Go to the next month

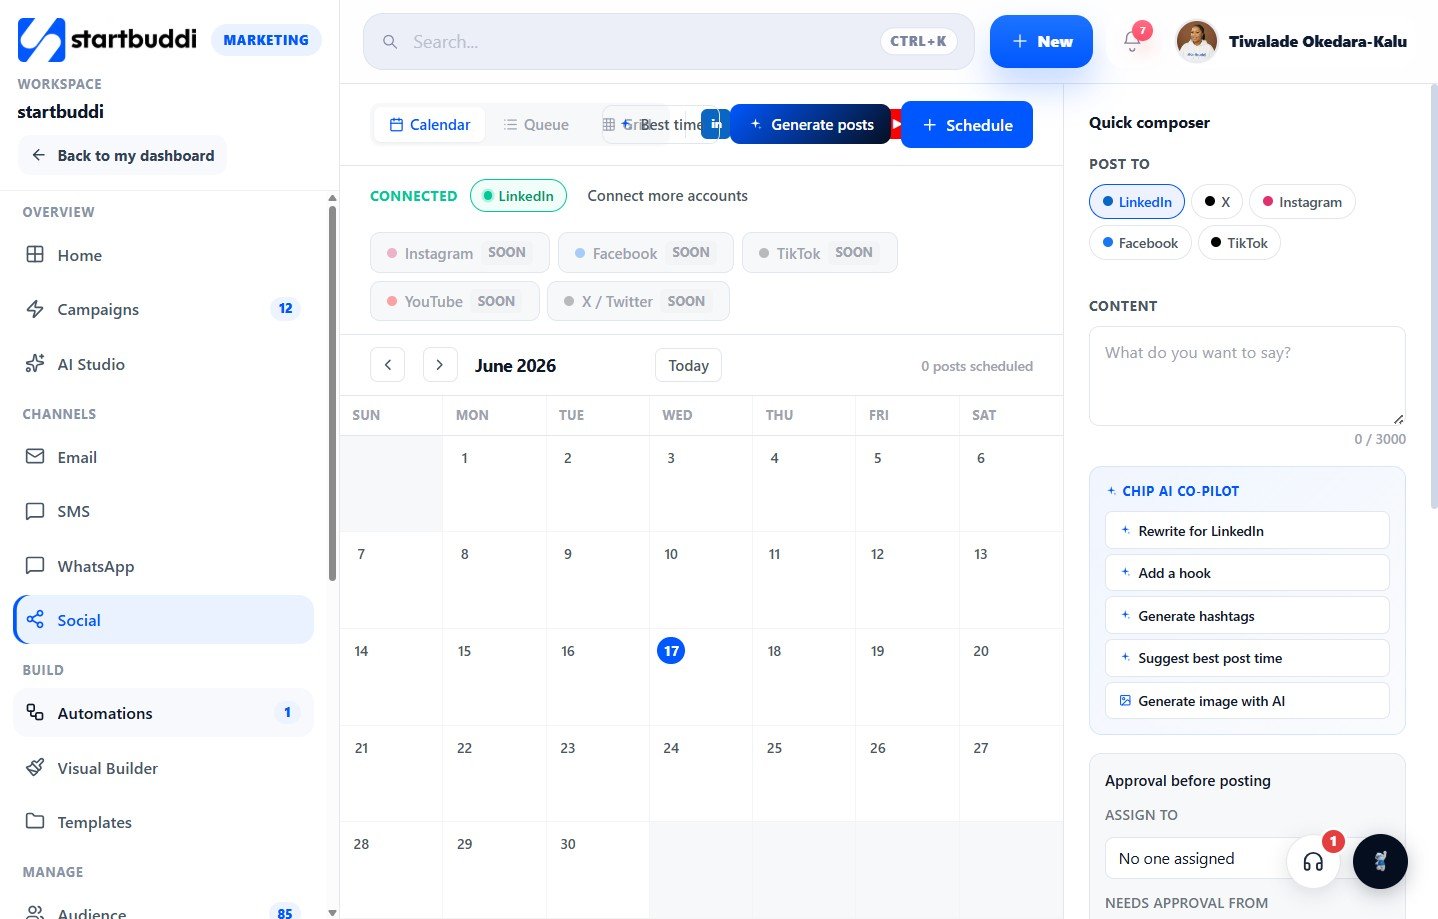pyautogui.click(x=440, y=365)
